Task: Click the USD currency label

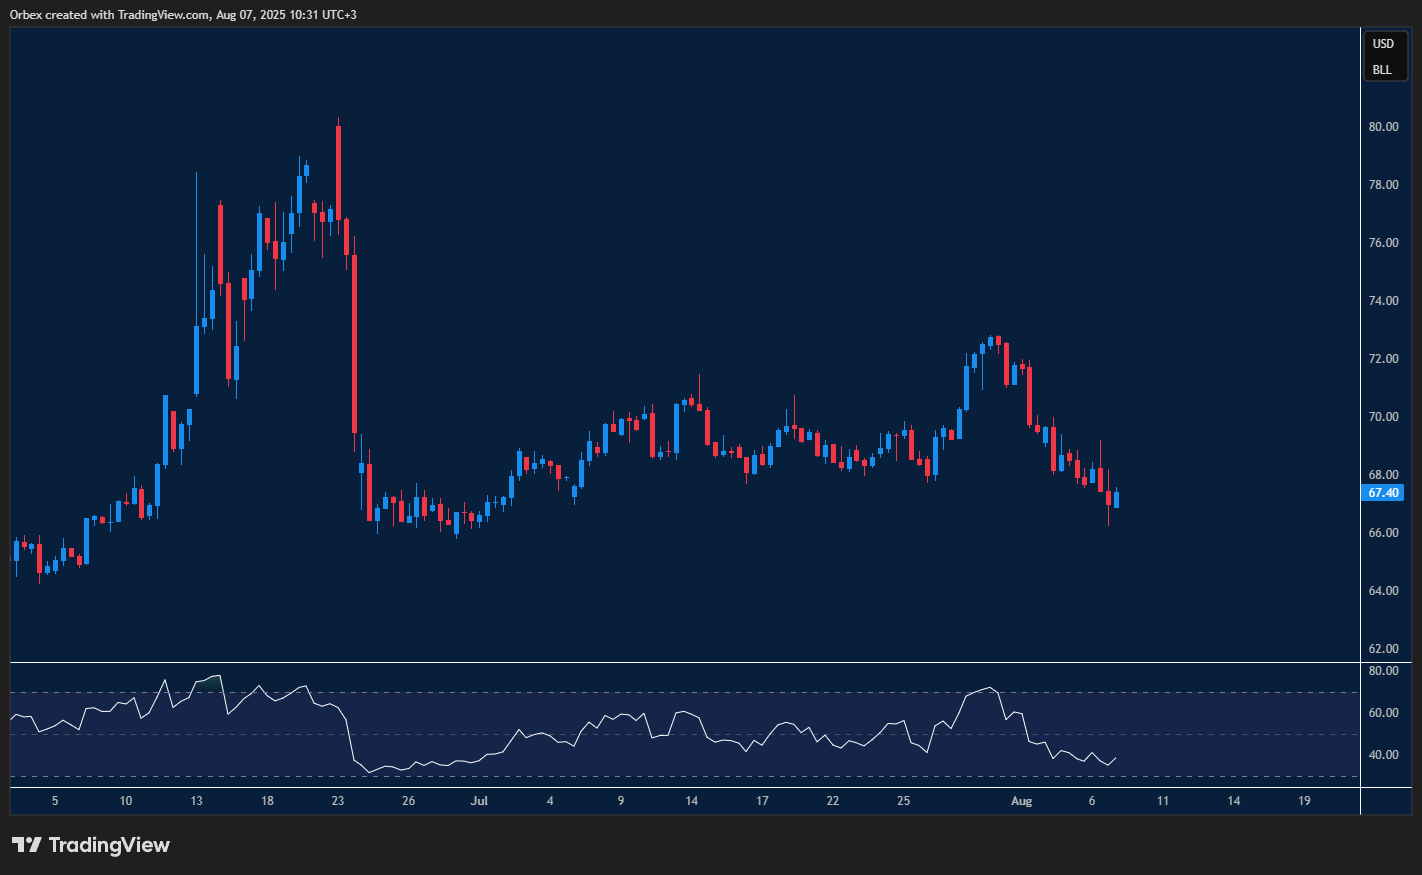Action: tap(1382, 44)
